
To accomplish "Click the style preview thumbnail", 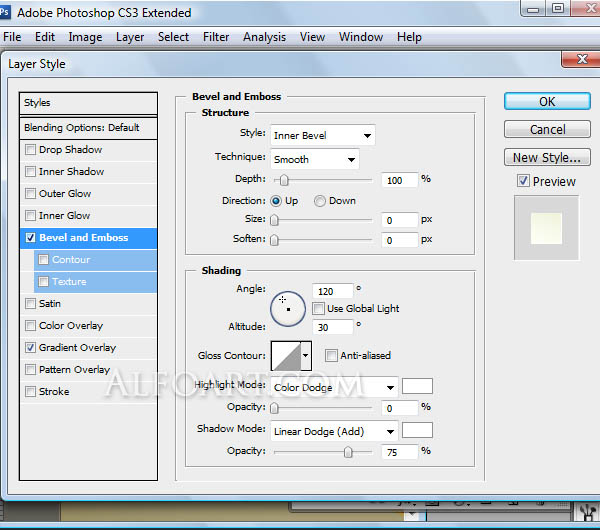I will pos(546,228).
